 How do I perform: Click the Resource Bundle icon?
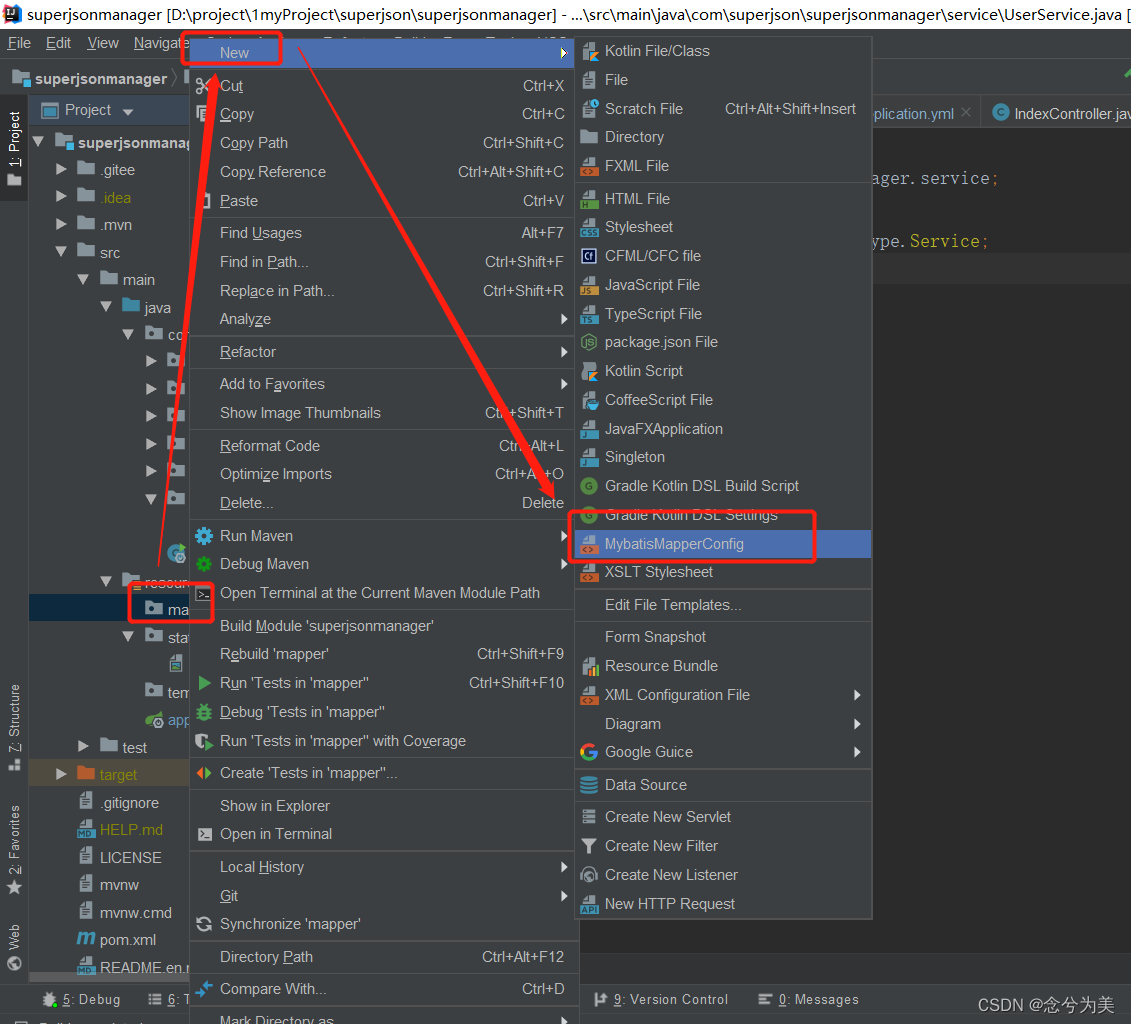point(589,666)
